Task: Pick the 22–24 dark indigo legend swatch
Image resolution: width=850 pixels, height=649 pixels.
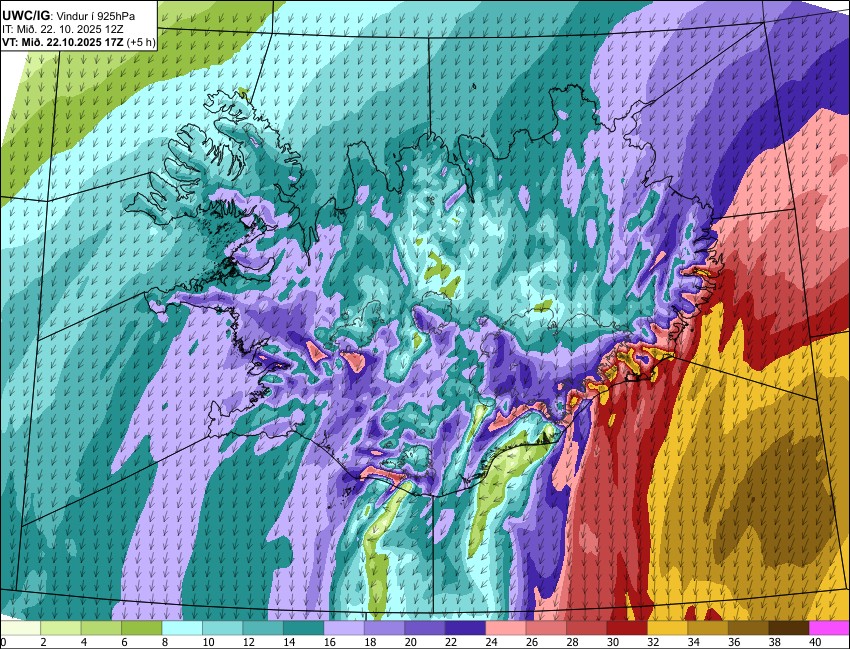Action: (465, 628)
